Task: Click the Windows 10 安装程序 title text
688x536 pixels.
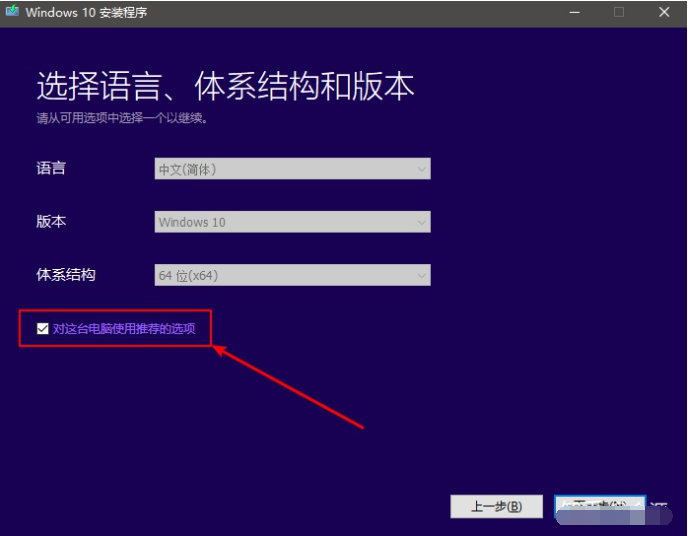Action: click(x=86, y=12)
